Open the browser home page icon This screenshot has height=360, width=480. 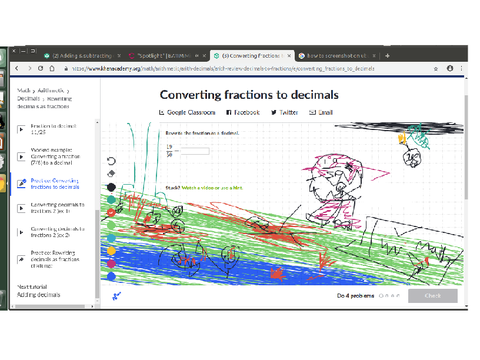(52, 68)
